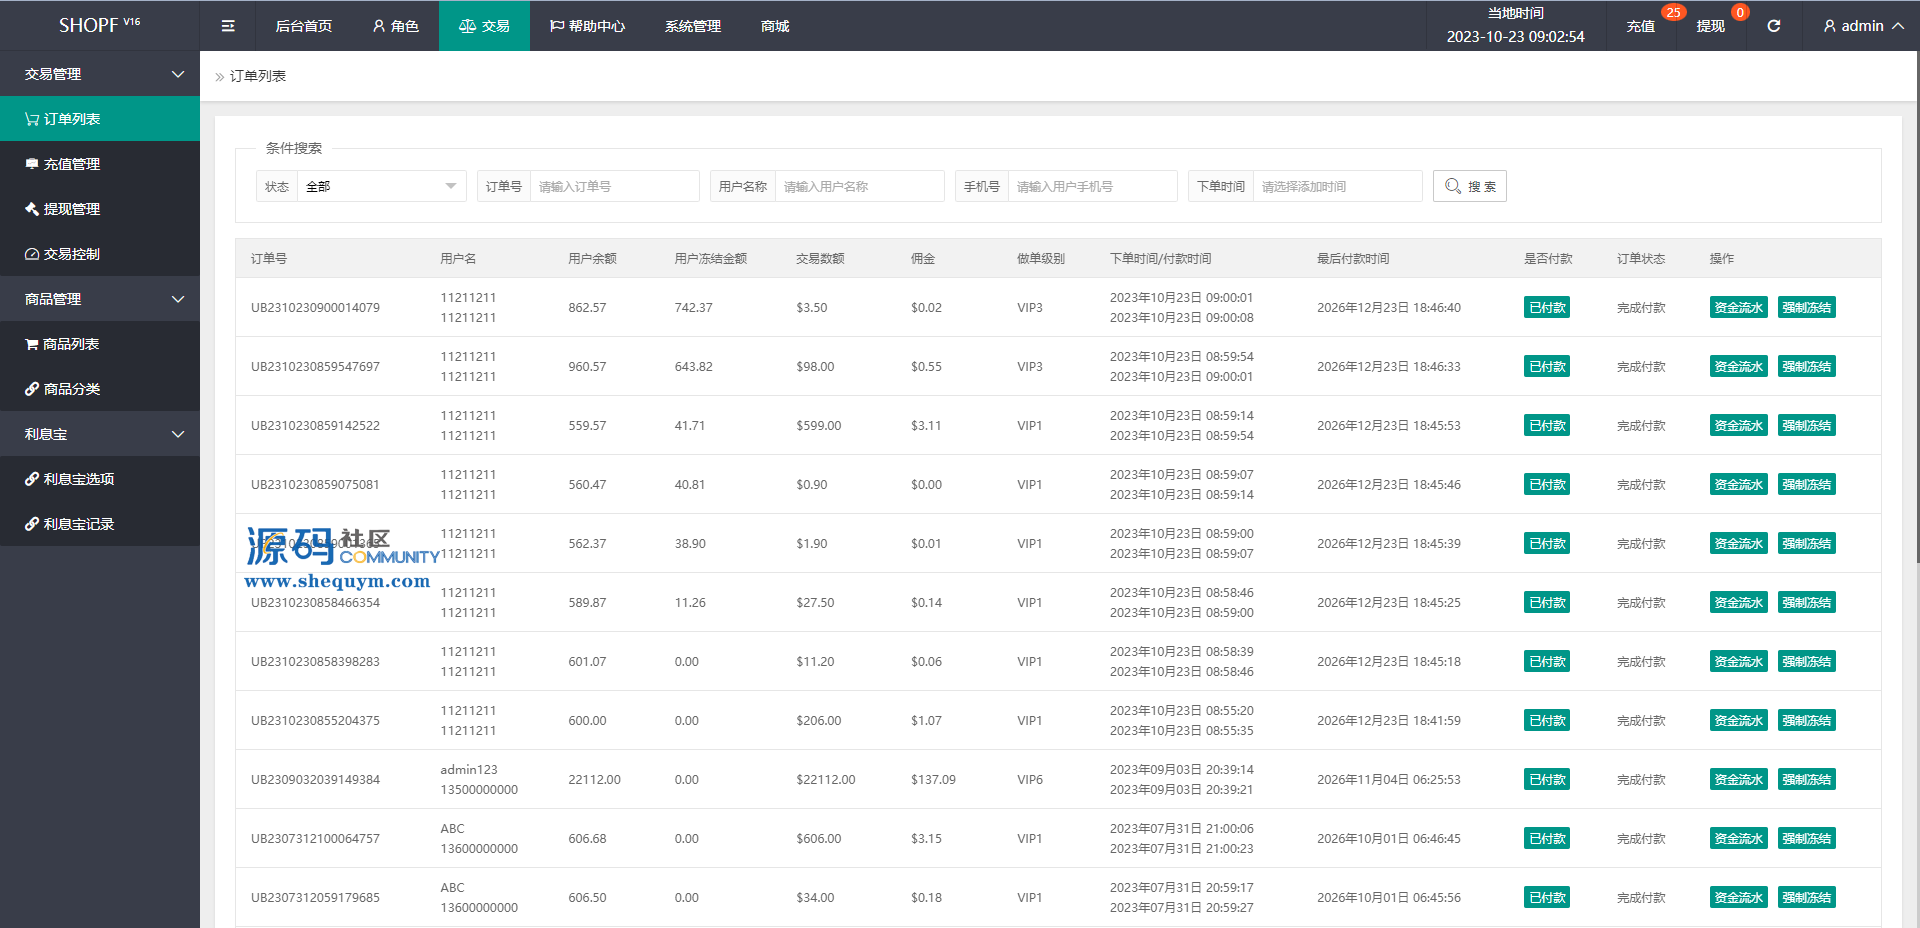Image resolution: width=1920 pixels, height=928 pixels.
Task: Click the admin user avatar icon
Action: coord(1830,26)
